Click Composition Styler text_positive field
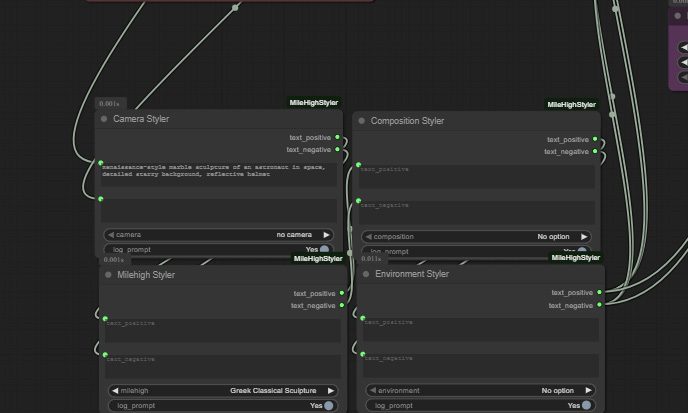688x413 pixels. [477, 177]
